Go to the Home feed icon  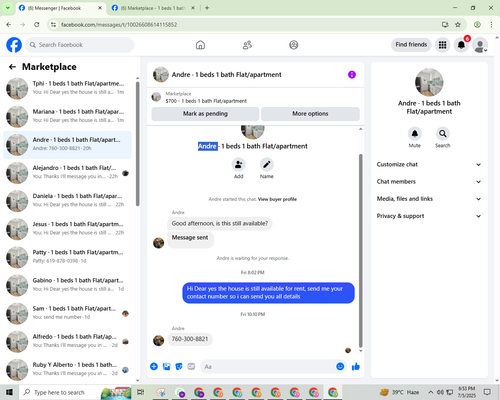coord(200,45)
